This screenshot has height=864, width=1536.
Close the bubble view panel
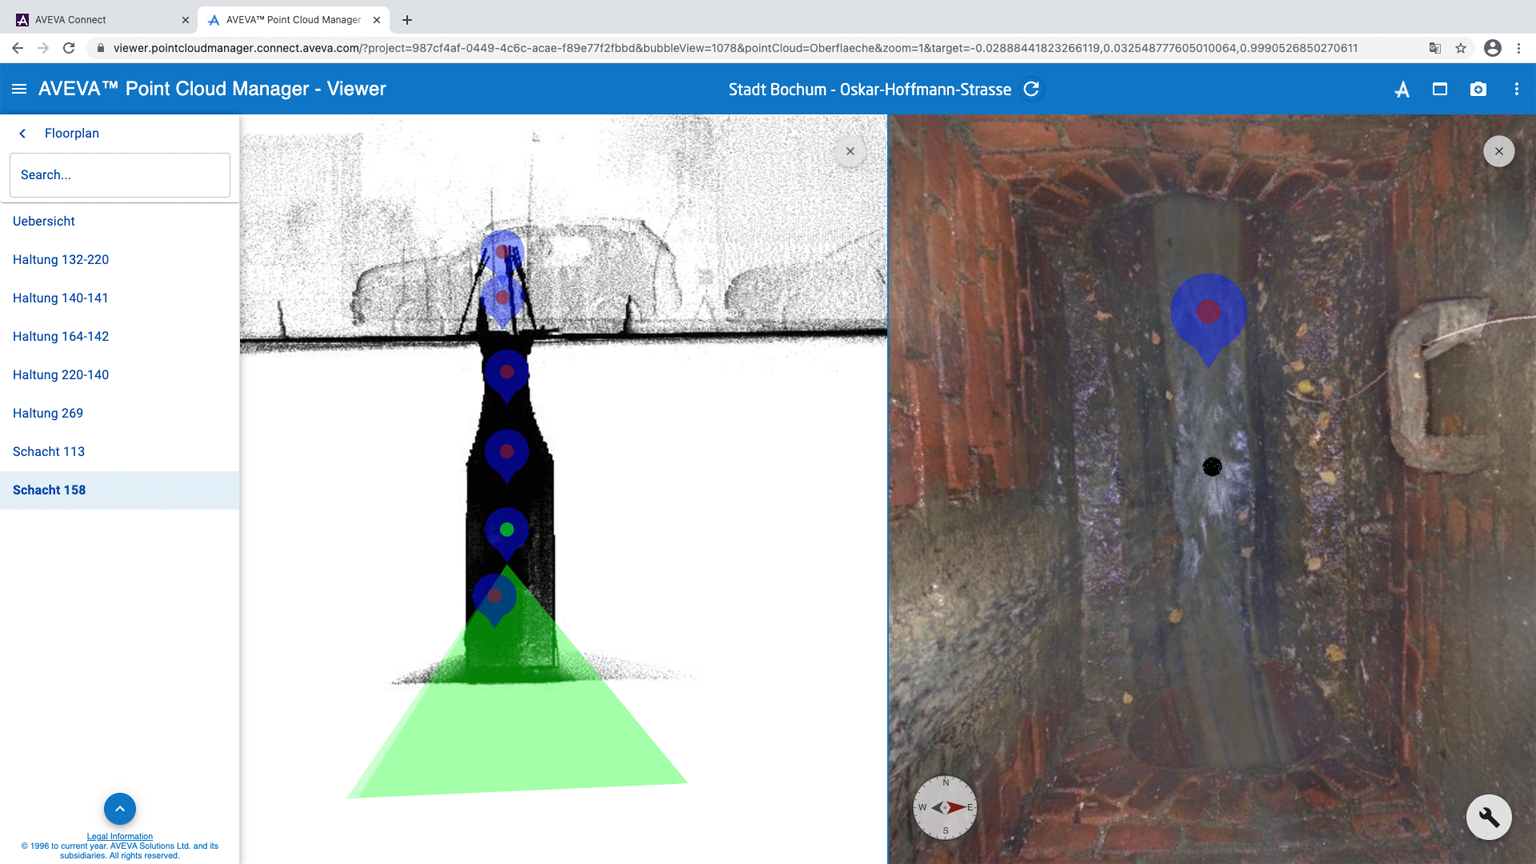tap(1498, 151)
